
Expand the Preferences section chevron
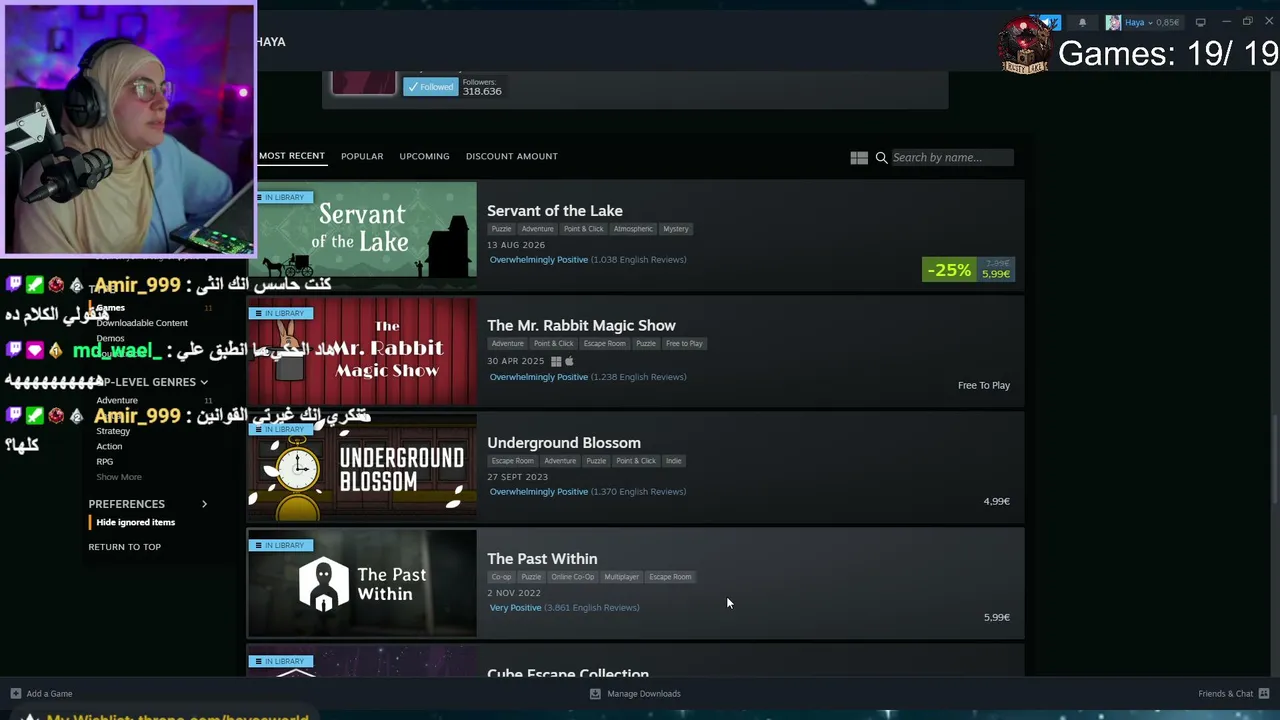point(204,504)
